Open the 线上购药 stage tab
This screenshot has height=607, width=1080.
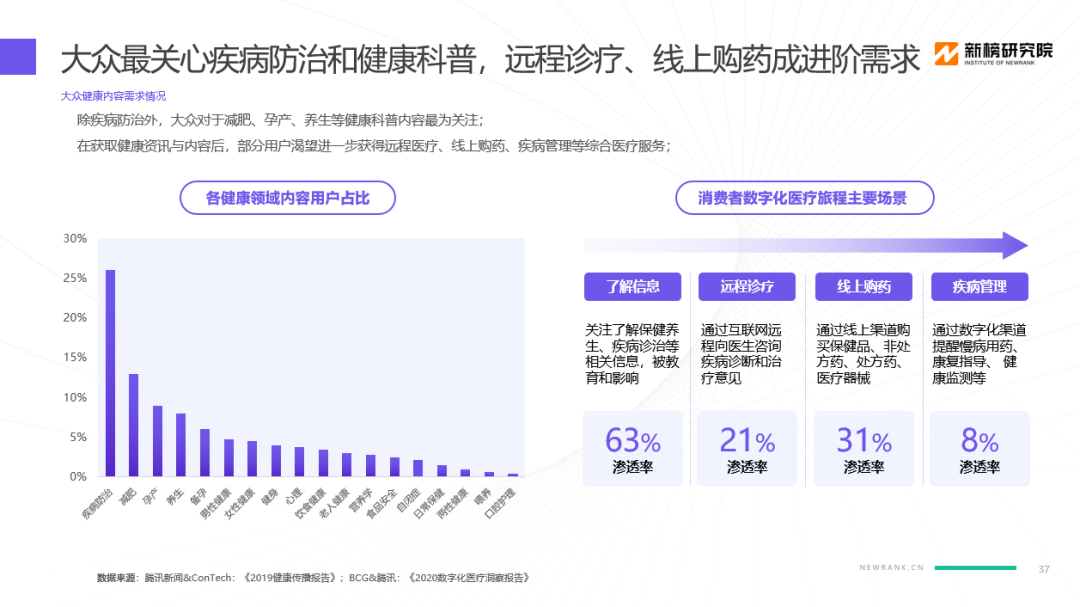[x=864, y=287]
